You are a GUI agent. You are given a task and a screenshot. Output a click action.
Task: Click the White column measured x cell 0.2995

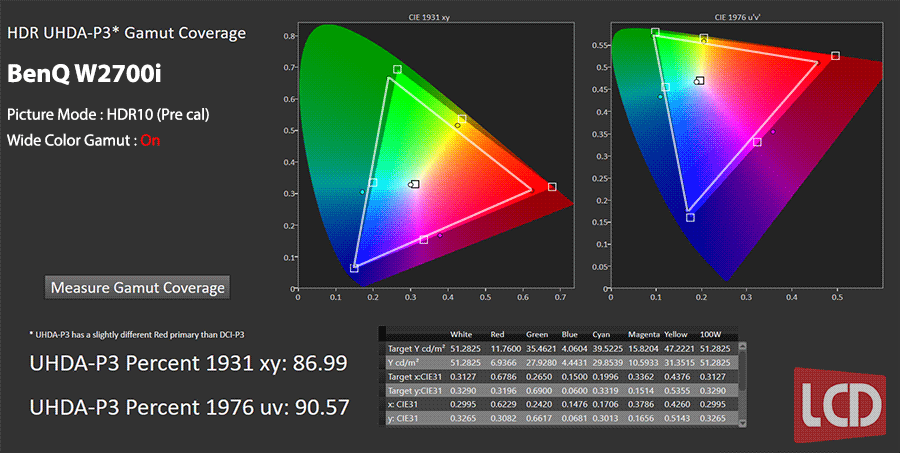click(x=463, y=405)
